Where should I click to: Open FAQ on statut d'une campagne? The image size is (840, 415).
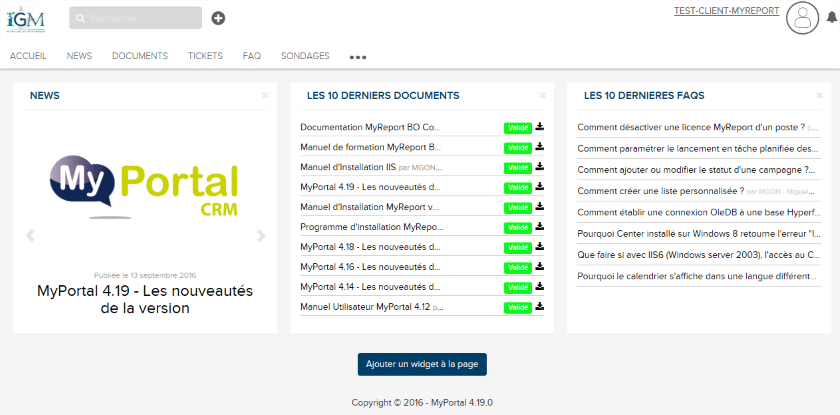tap(696, 169)
